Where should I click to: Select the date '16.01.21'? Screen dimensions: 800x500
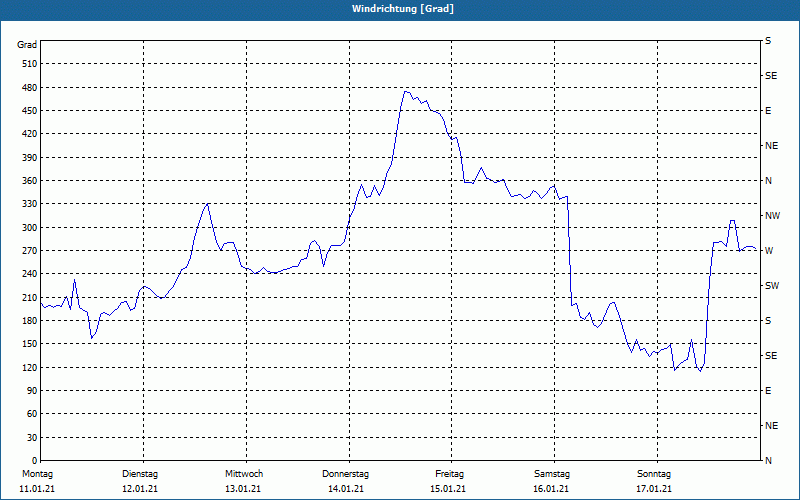551,489
